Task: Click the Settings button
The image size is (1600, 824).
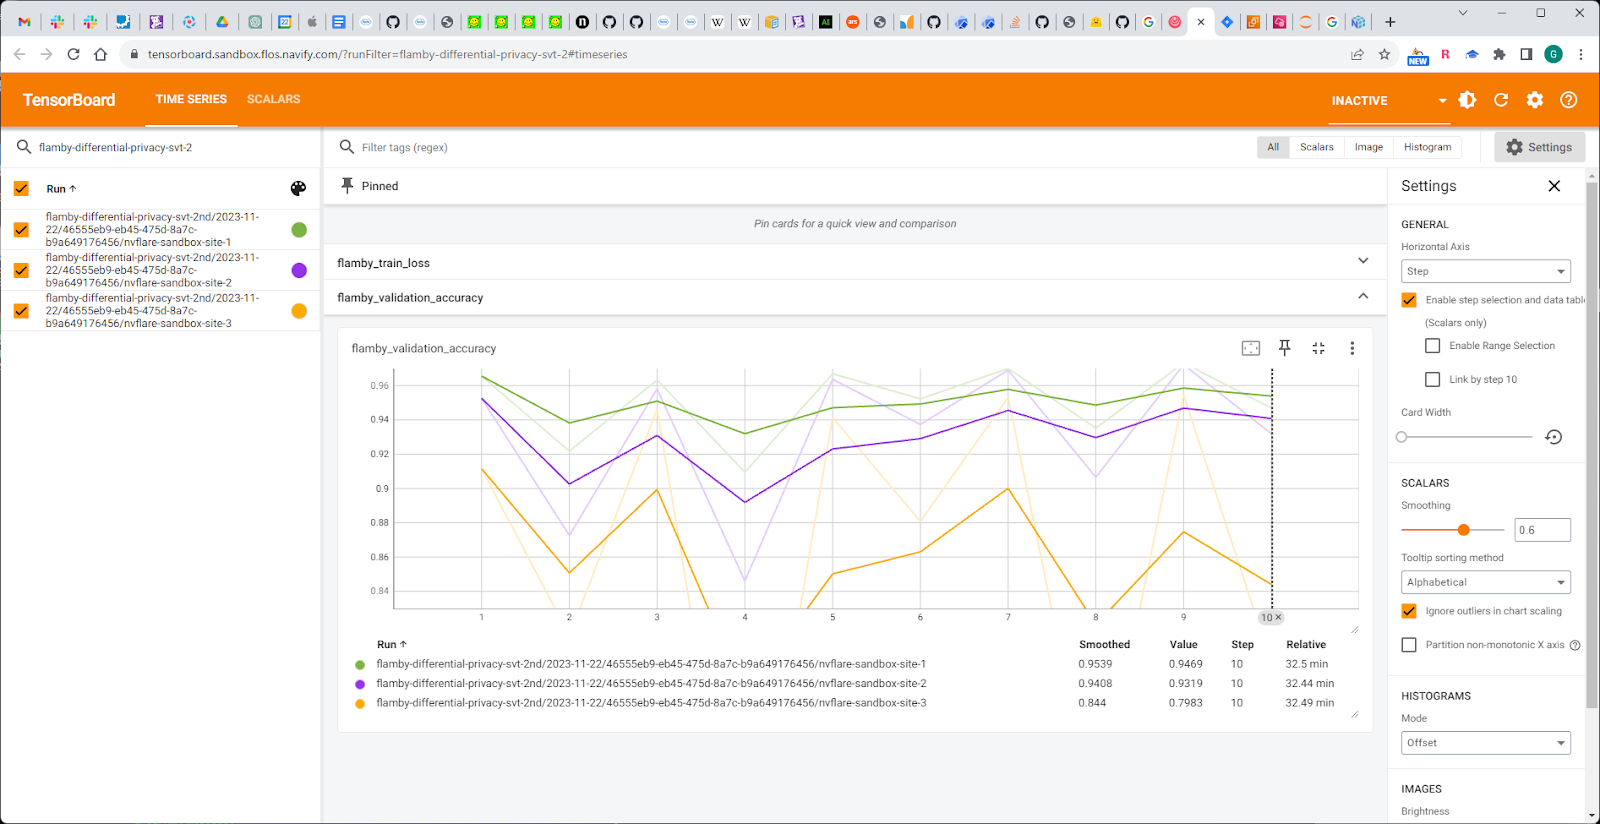Action: click(x=1539, y=147)
